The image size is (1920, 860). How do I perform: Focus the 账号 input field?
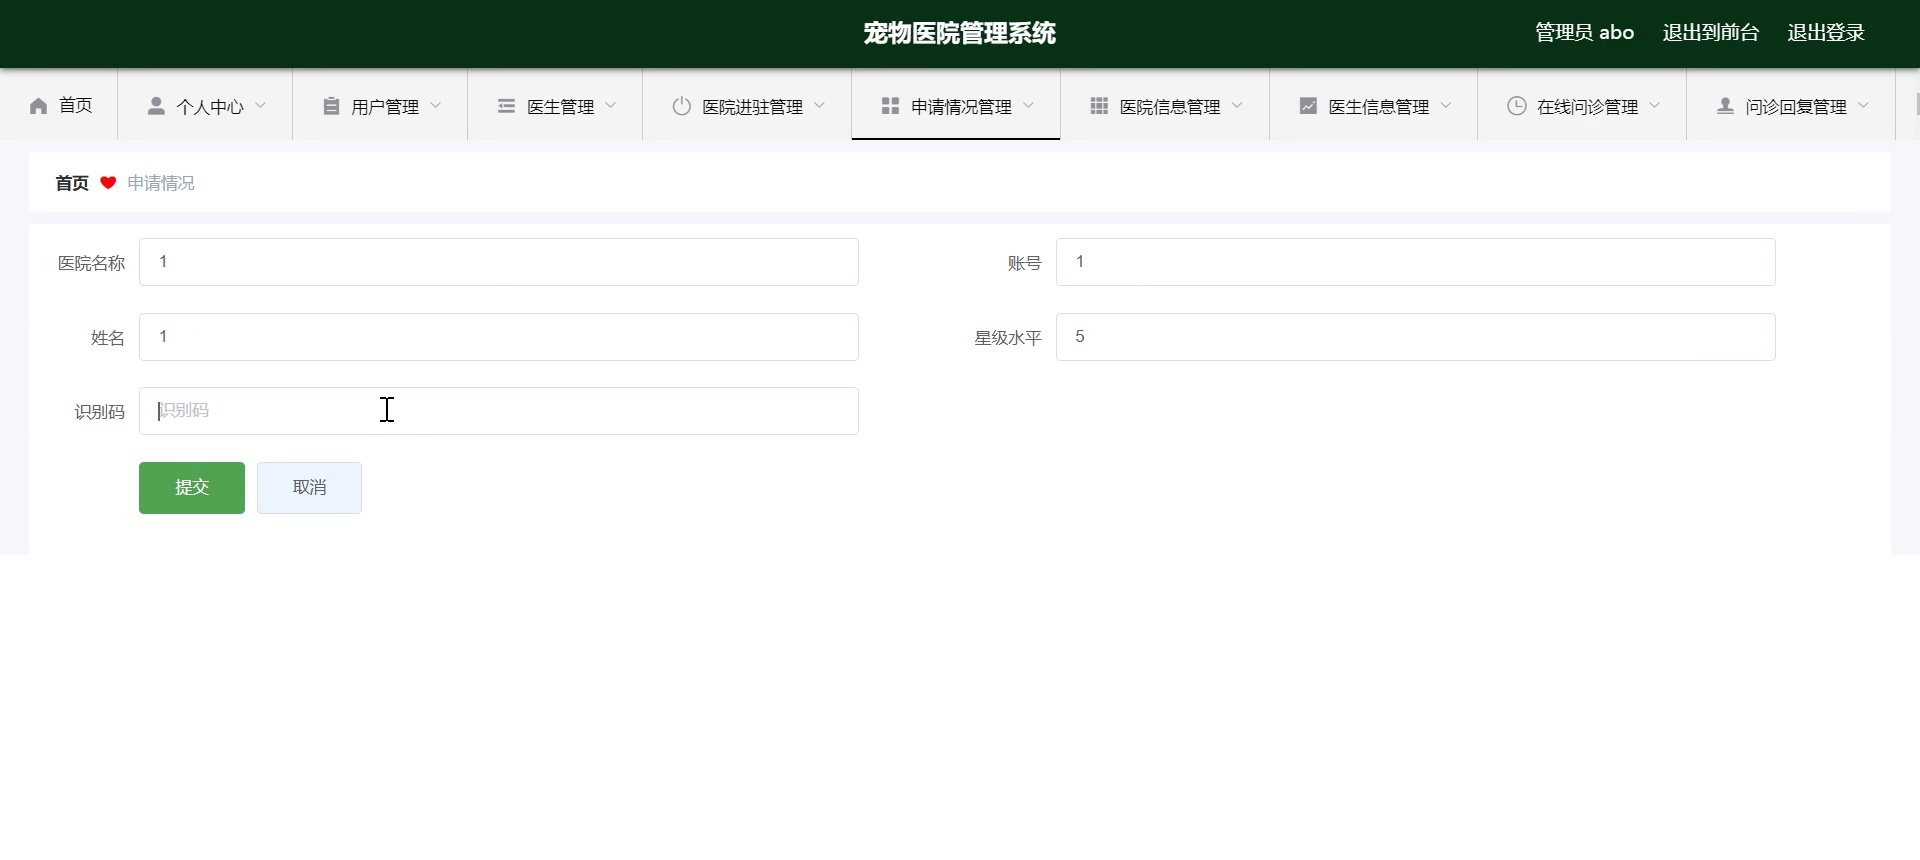pyautogui.click(x=1416, y=262)
